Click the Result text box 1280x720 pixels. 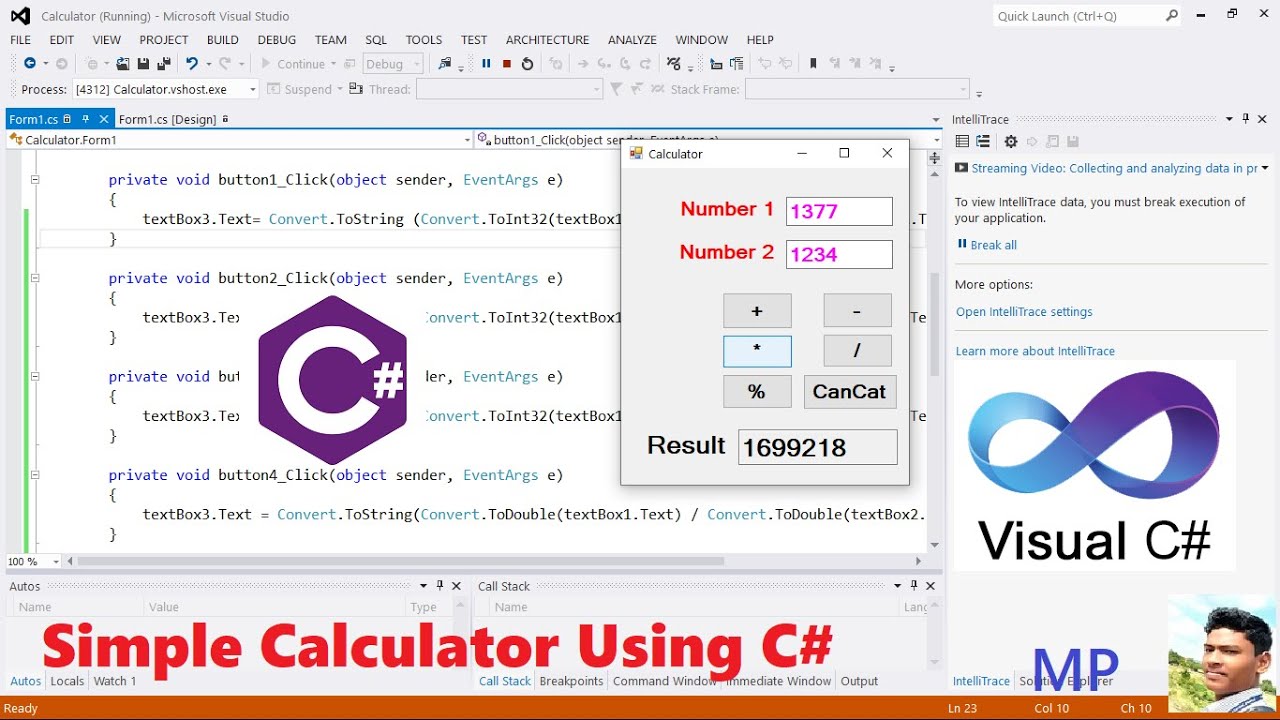click(x=818, y=447)
